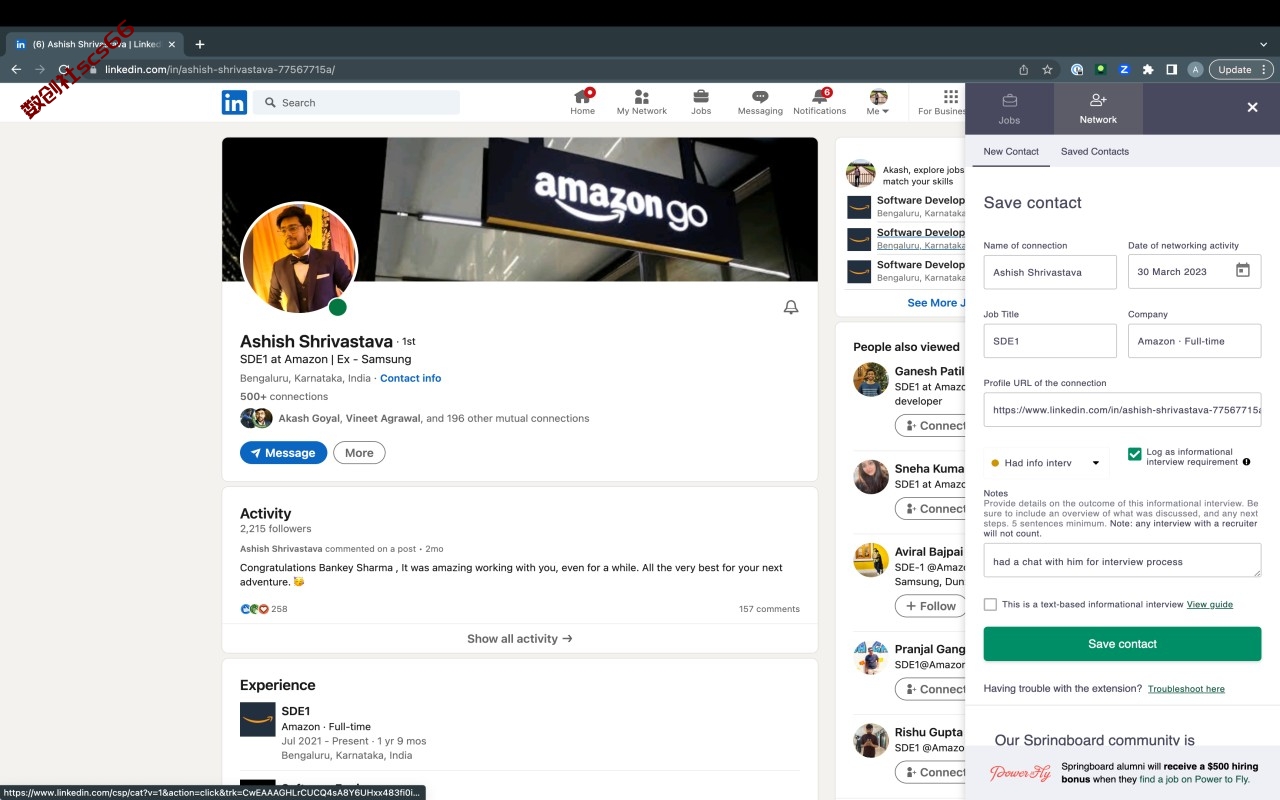Toggle Log as informational interview requirement checkbox
Viewport: 1280px width, 800px height.
tap(1134, 453)
